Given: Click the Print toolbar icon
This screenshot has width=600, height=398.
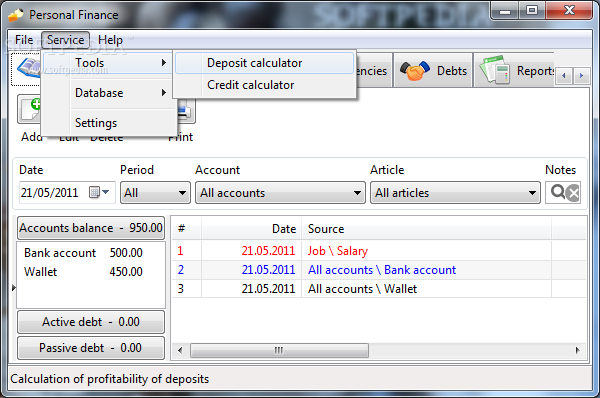Looking at the screenshot, I should (x=186, y=112).
